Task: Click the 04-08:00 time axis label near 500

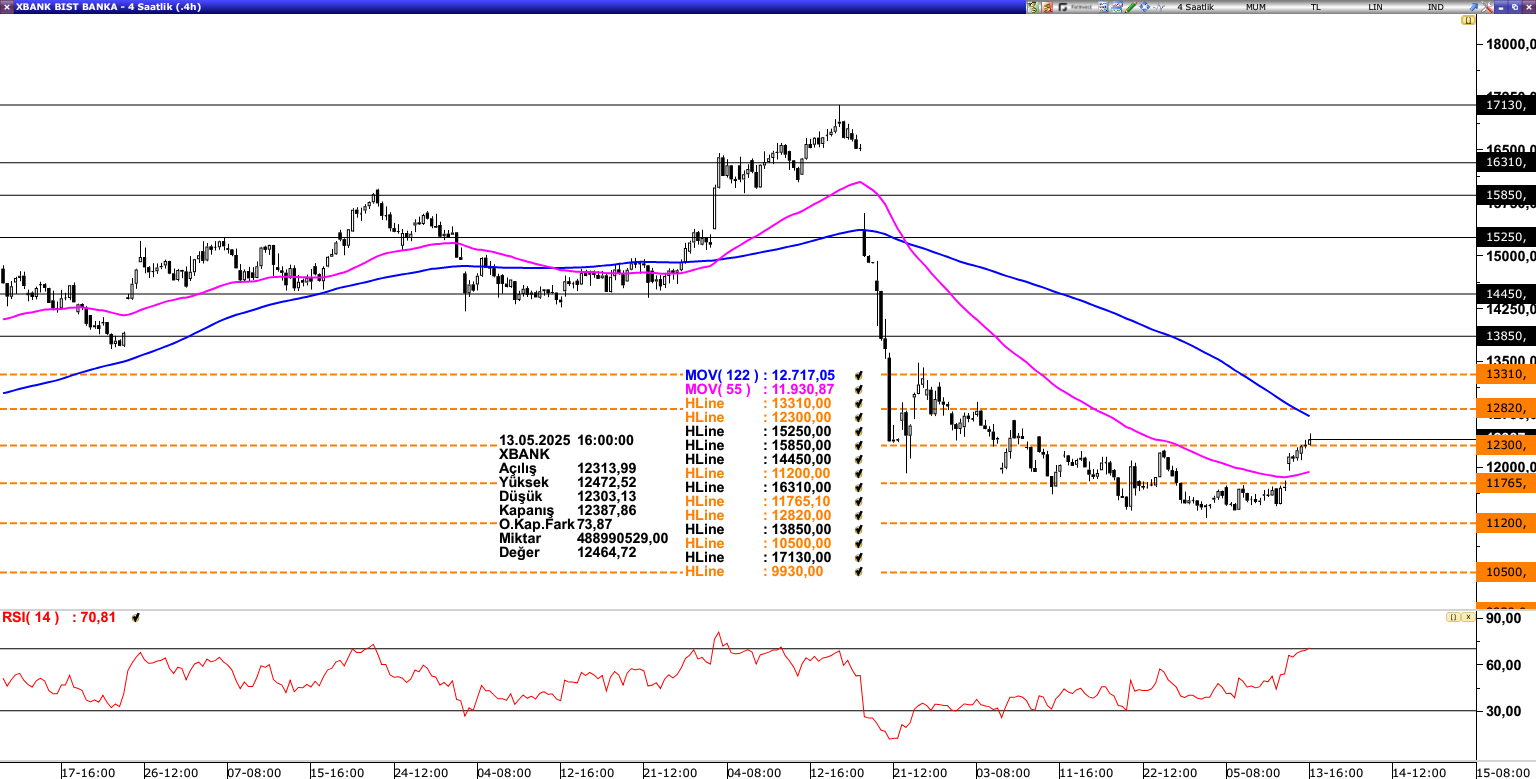Action: point(503,772)
